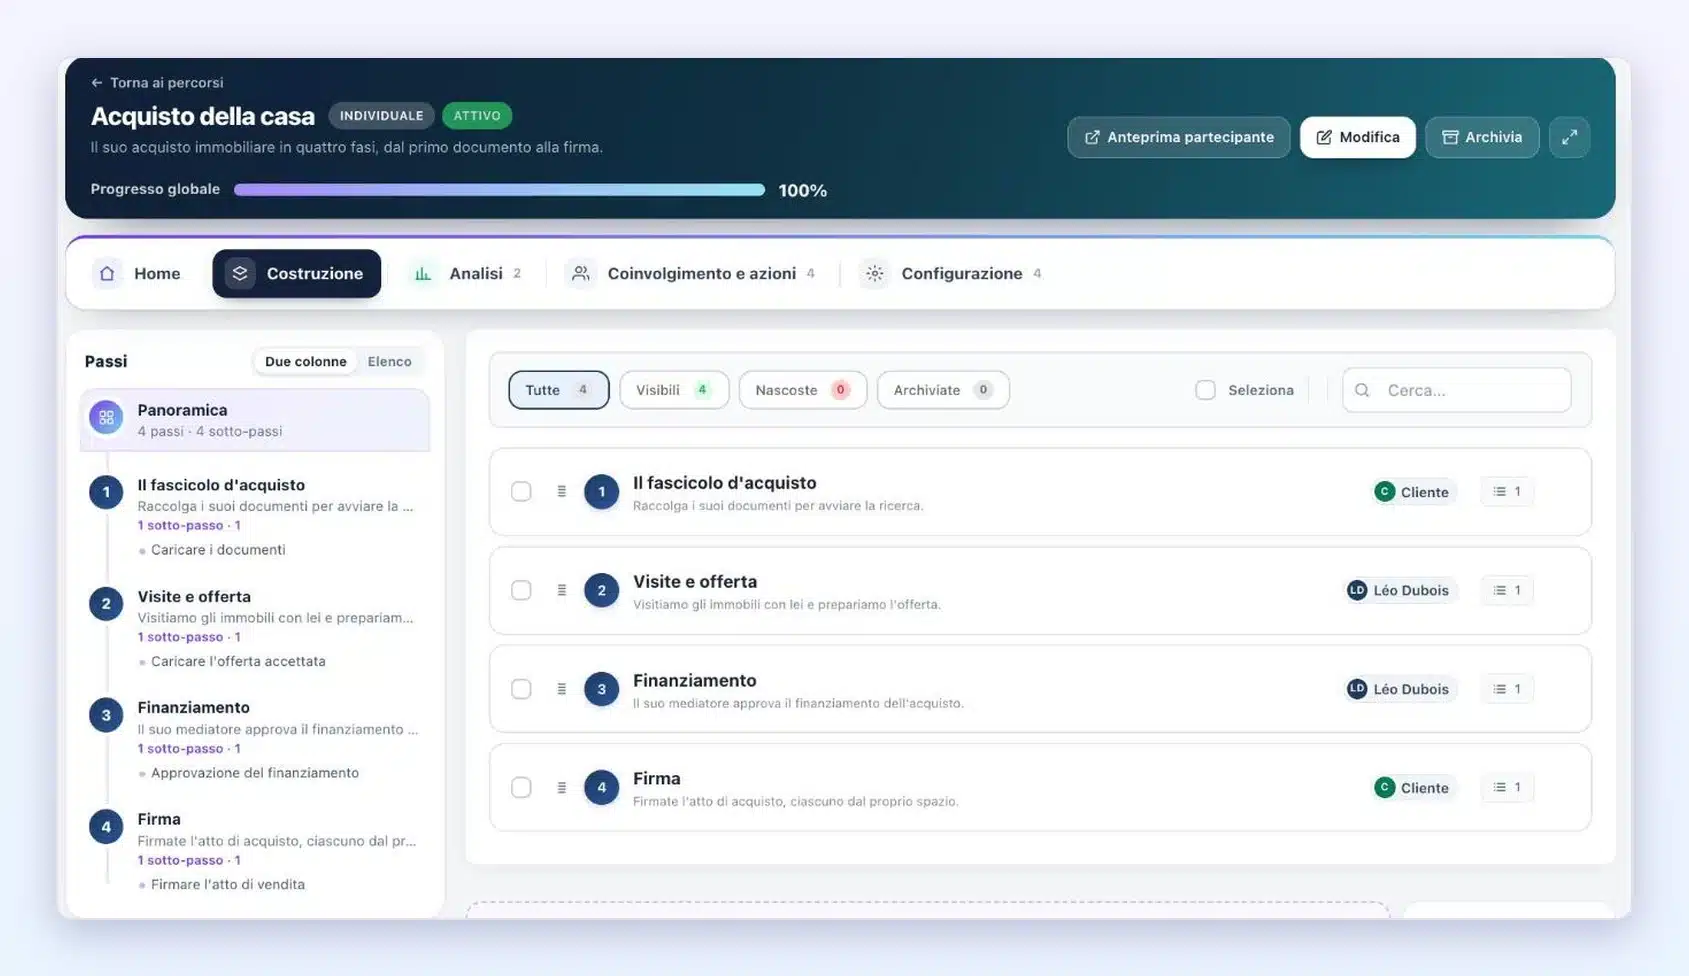Click step number 1 badge in main list
The image size is (1689, 976).
(x=601, y=492)
